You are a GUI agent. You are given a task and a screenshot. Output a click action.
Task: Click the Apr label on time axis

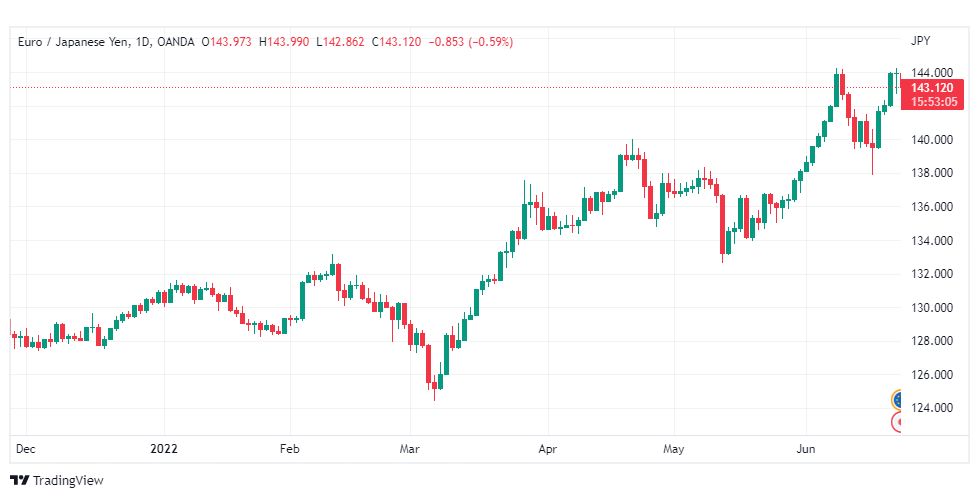tap(548, 449)
